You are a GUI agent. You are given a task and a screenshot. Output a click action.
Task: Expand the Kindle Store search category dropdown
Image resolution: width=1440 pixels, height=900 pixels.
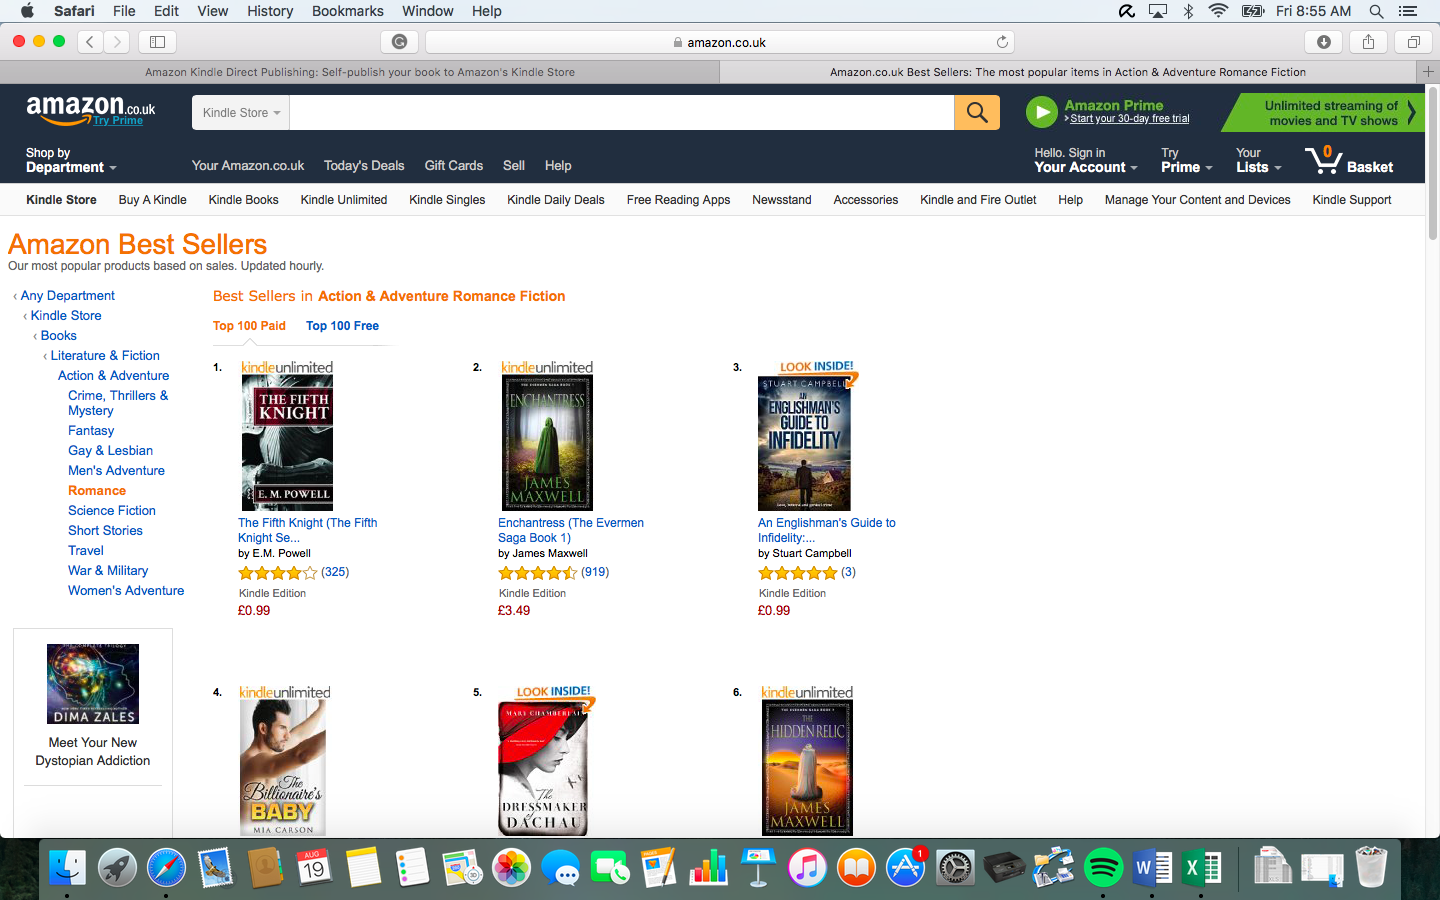coord(241,113)
